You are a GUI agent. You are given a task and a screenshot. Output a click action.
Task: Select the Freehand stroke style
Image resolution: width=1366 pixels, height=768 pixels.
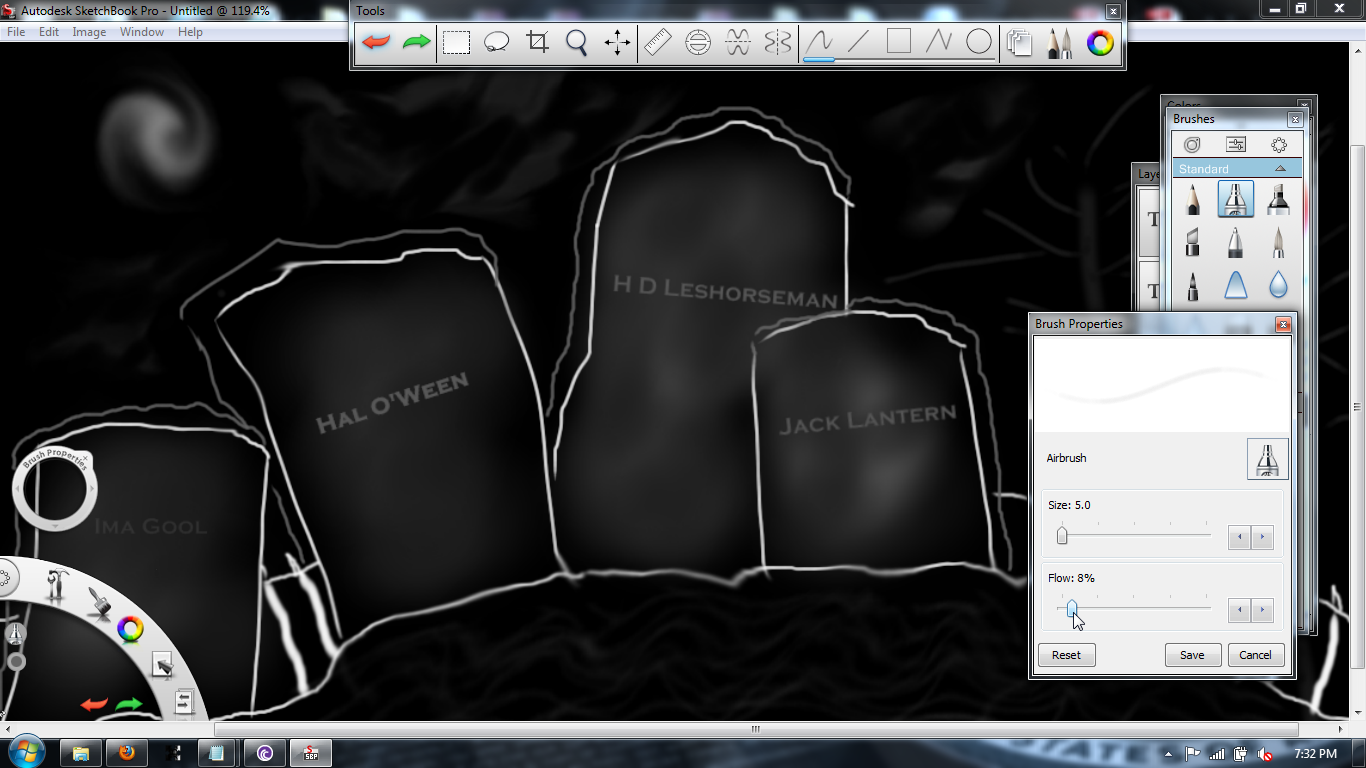(x=819, y=42)
